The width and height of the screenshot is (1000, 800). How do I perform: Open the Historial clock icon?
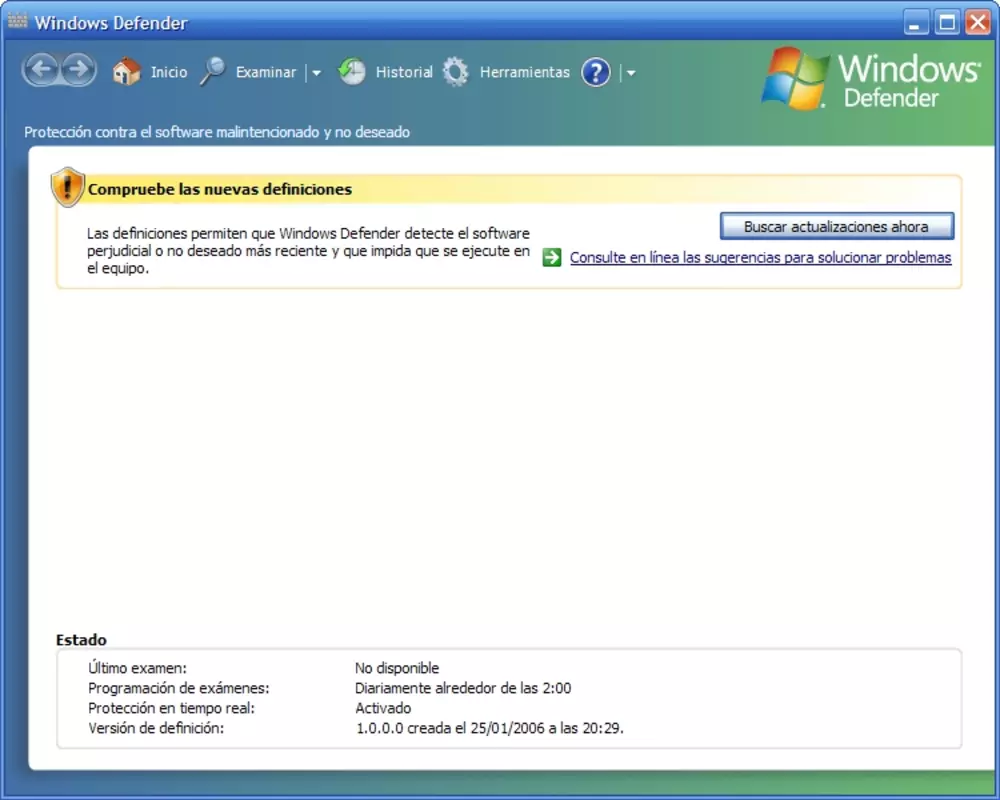[351, 71]
